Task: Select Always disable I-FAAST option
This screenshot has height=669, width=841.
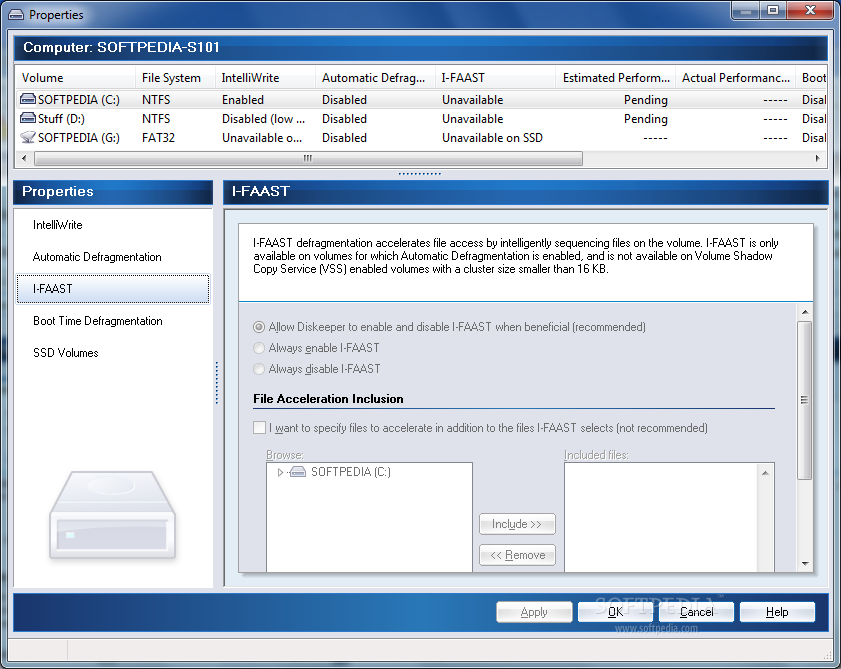Action: (x=259, y=369)
